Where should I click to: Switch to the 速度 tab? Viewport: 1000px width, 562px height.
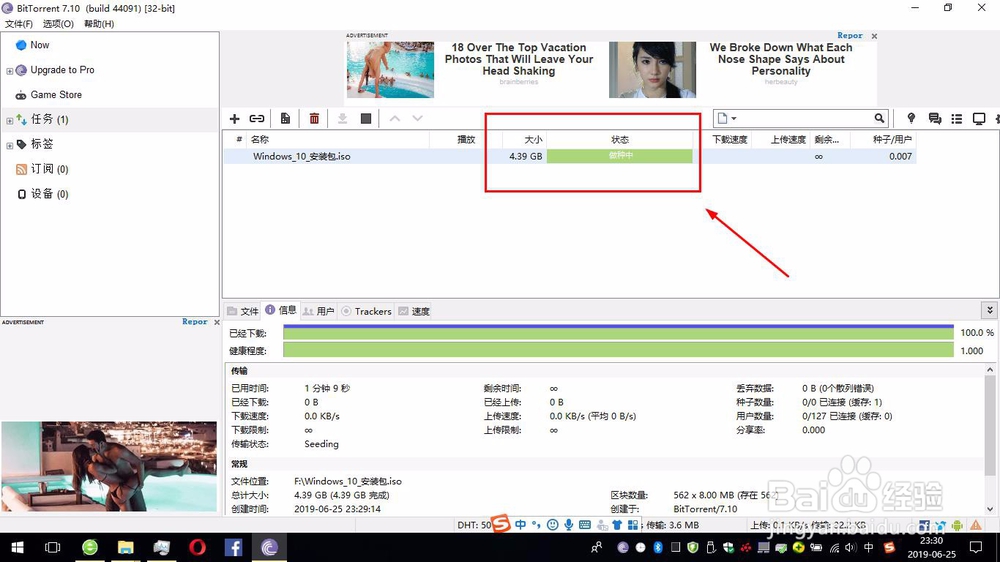coord(414,311)
